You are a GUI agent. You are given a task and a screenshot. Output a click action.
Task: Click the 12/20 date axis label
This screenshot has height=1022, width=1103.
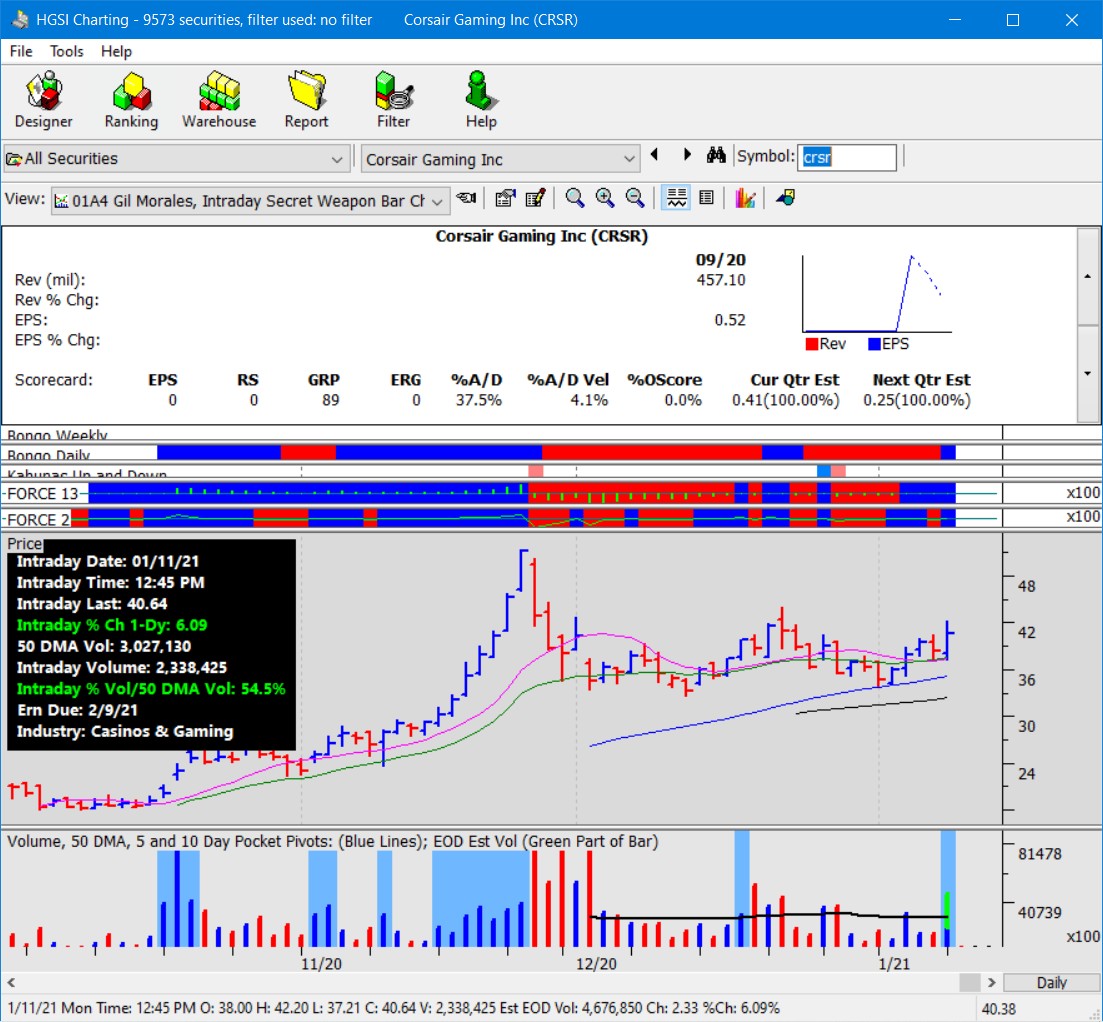pos(596,964)
